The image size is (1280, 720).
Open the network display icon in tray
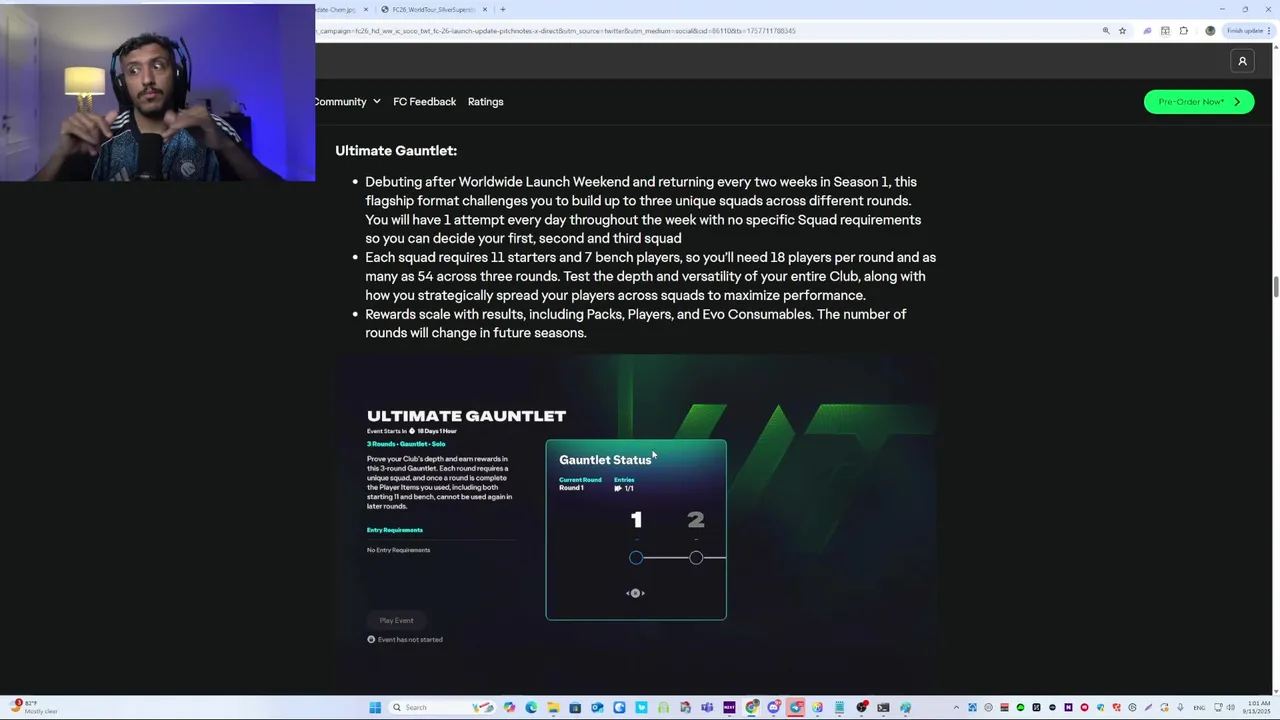click(1218, 707)
